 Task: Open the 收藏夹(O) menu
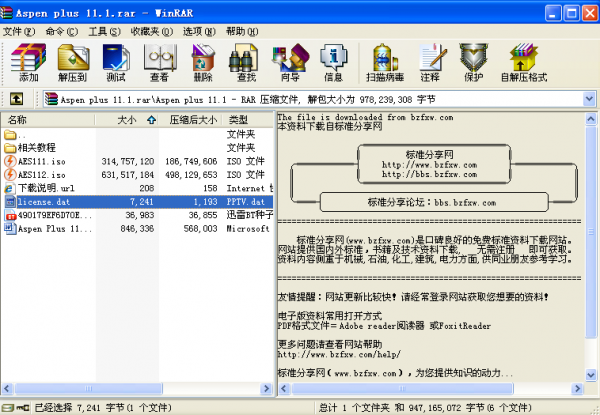tap(152, 31)
